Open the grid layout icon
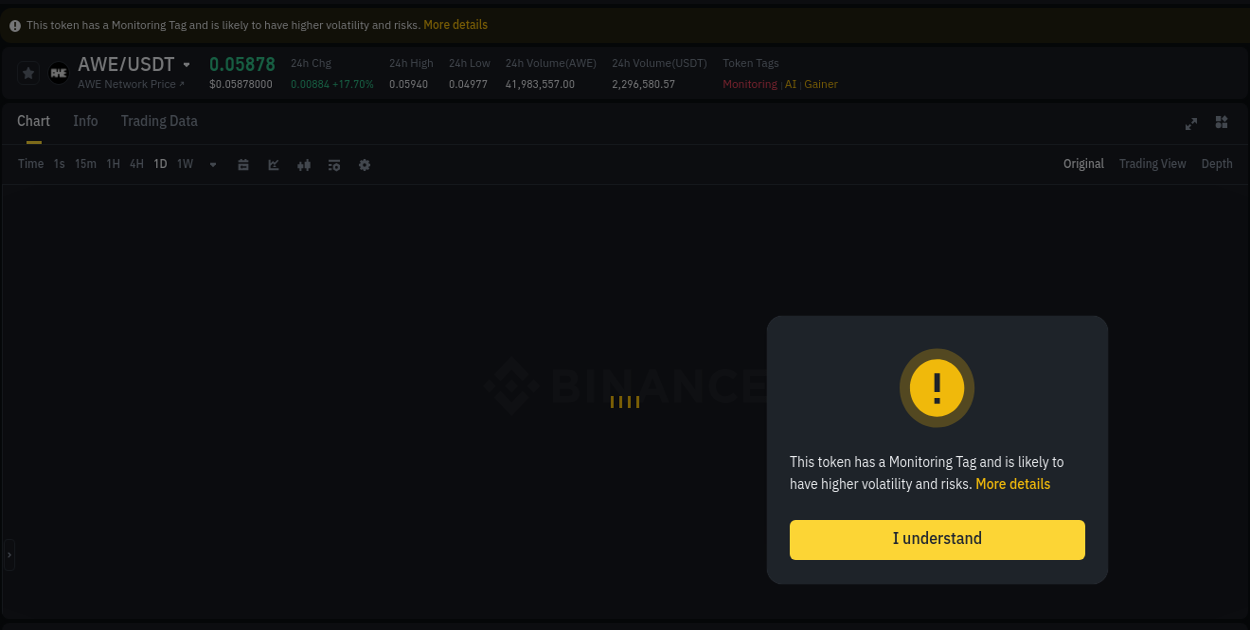The height and width of the screenshot is (630, 1250). [x=1221, y=122]
